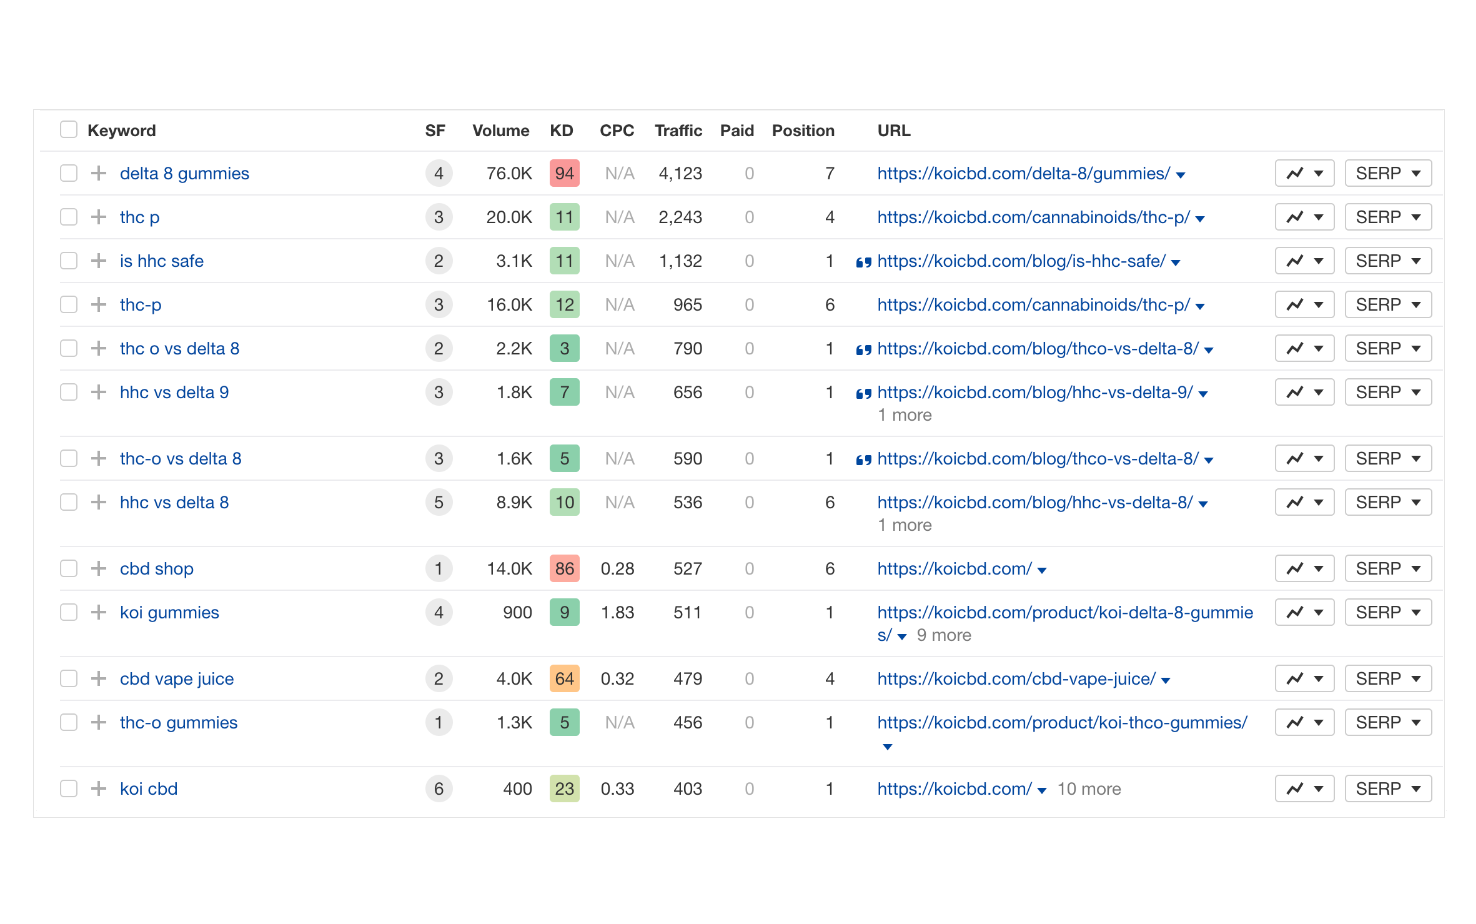Click the SF badge 6 for 'koi cbd'
The width and height of the screenshot is (1476, 924).
point(439,789)
